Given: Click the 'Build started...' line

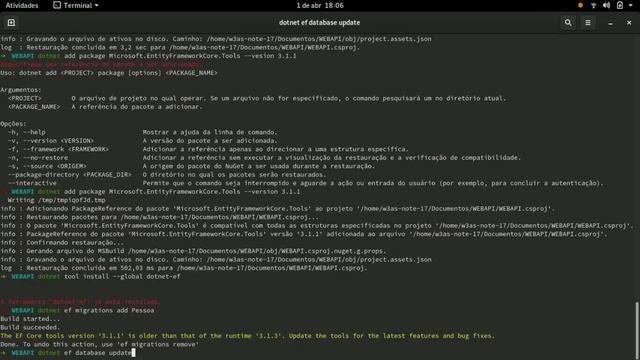Looking at the screenshot, I should click(30, 319).
